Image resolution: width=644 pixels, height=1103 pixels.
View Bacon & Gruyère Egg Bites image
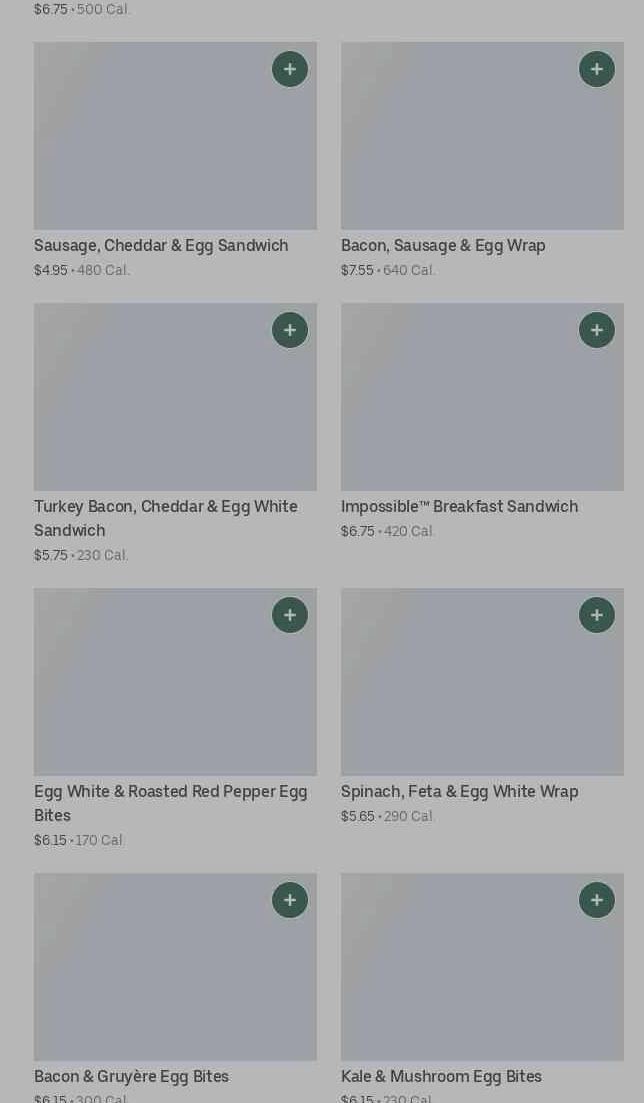coord(175,967)
